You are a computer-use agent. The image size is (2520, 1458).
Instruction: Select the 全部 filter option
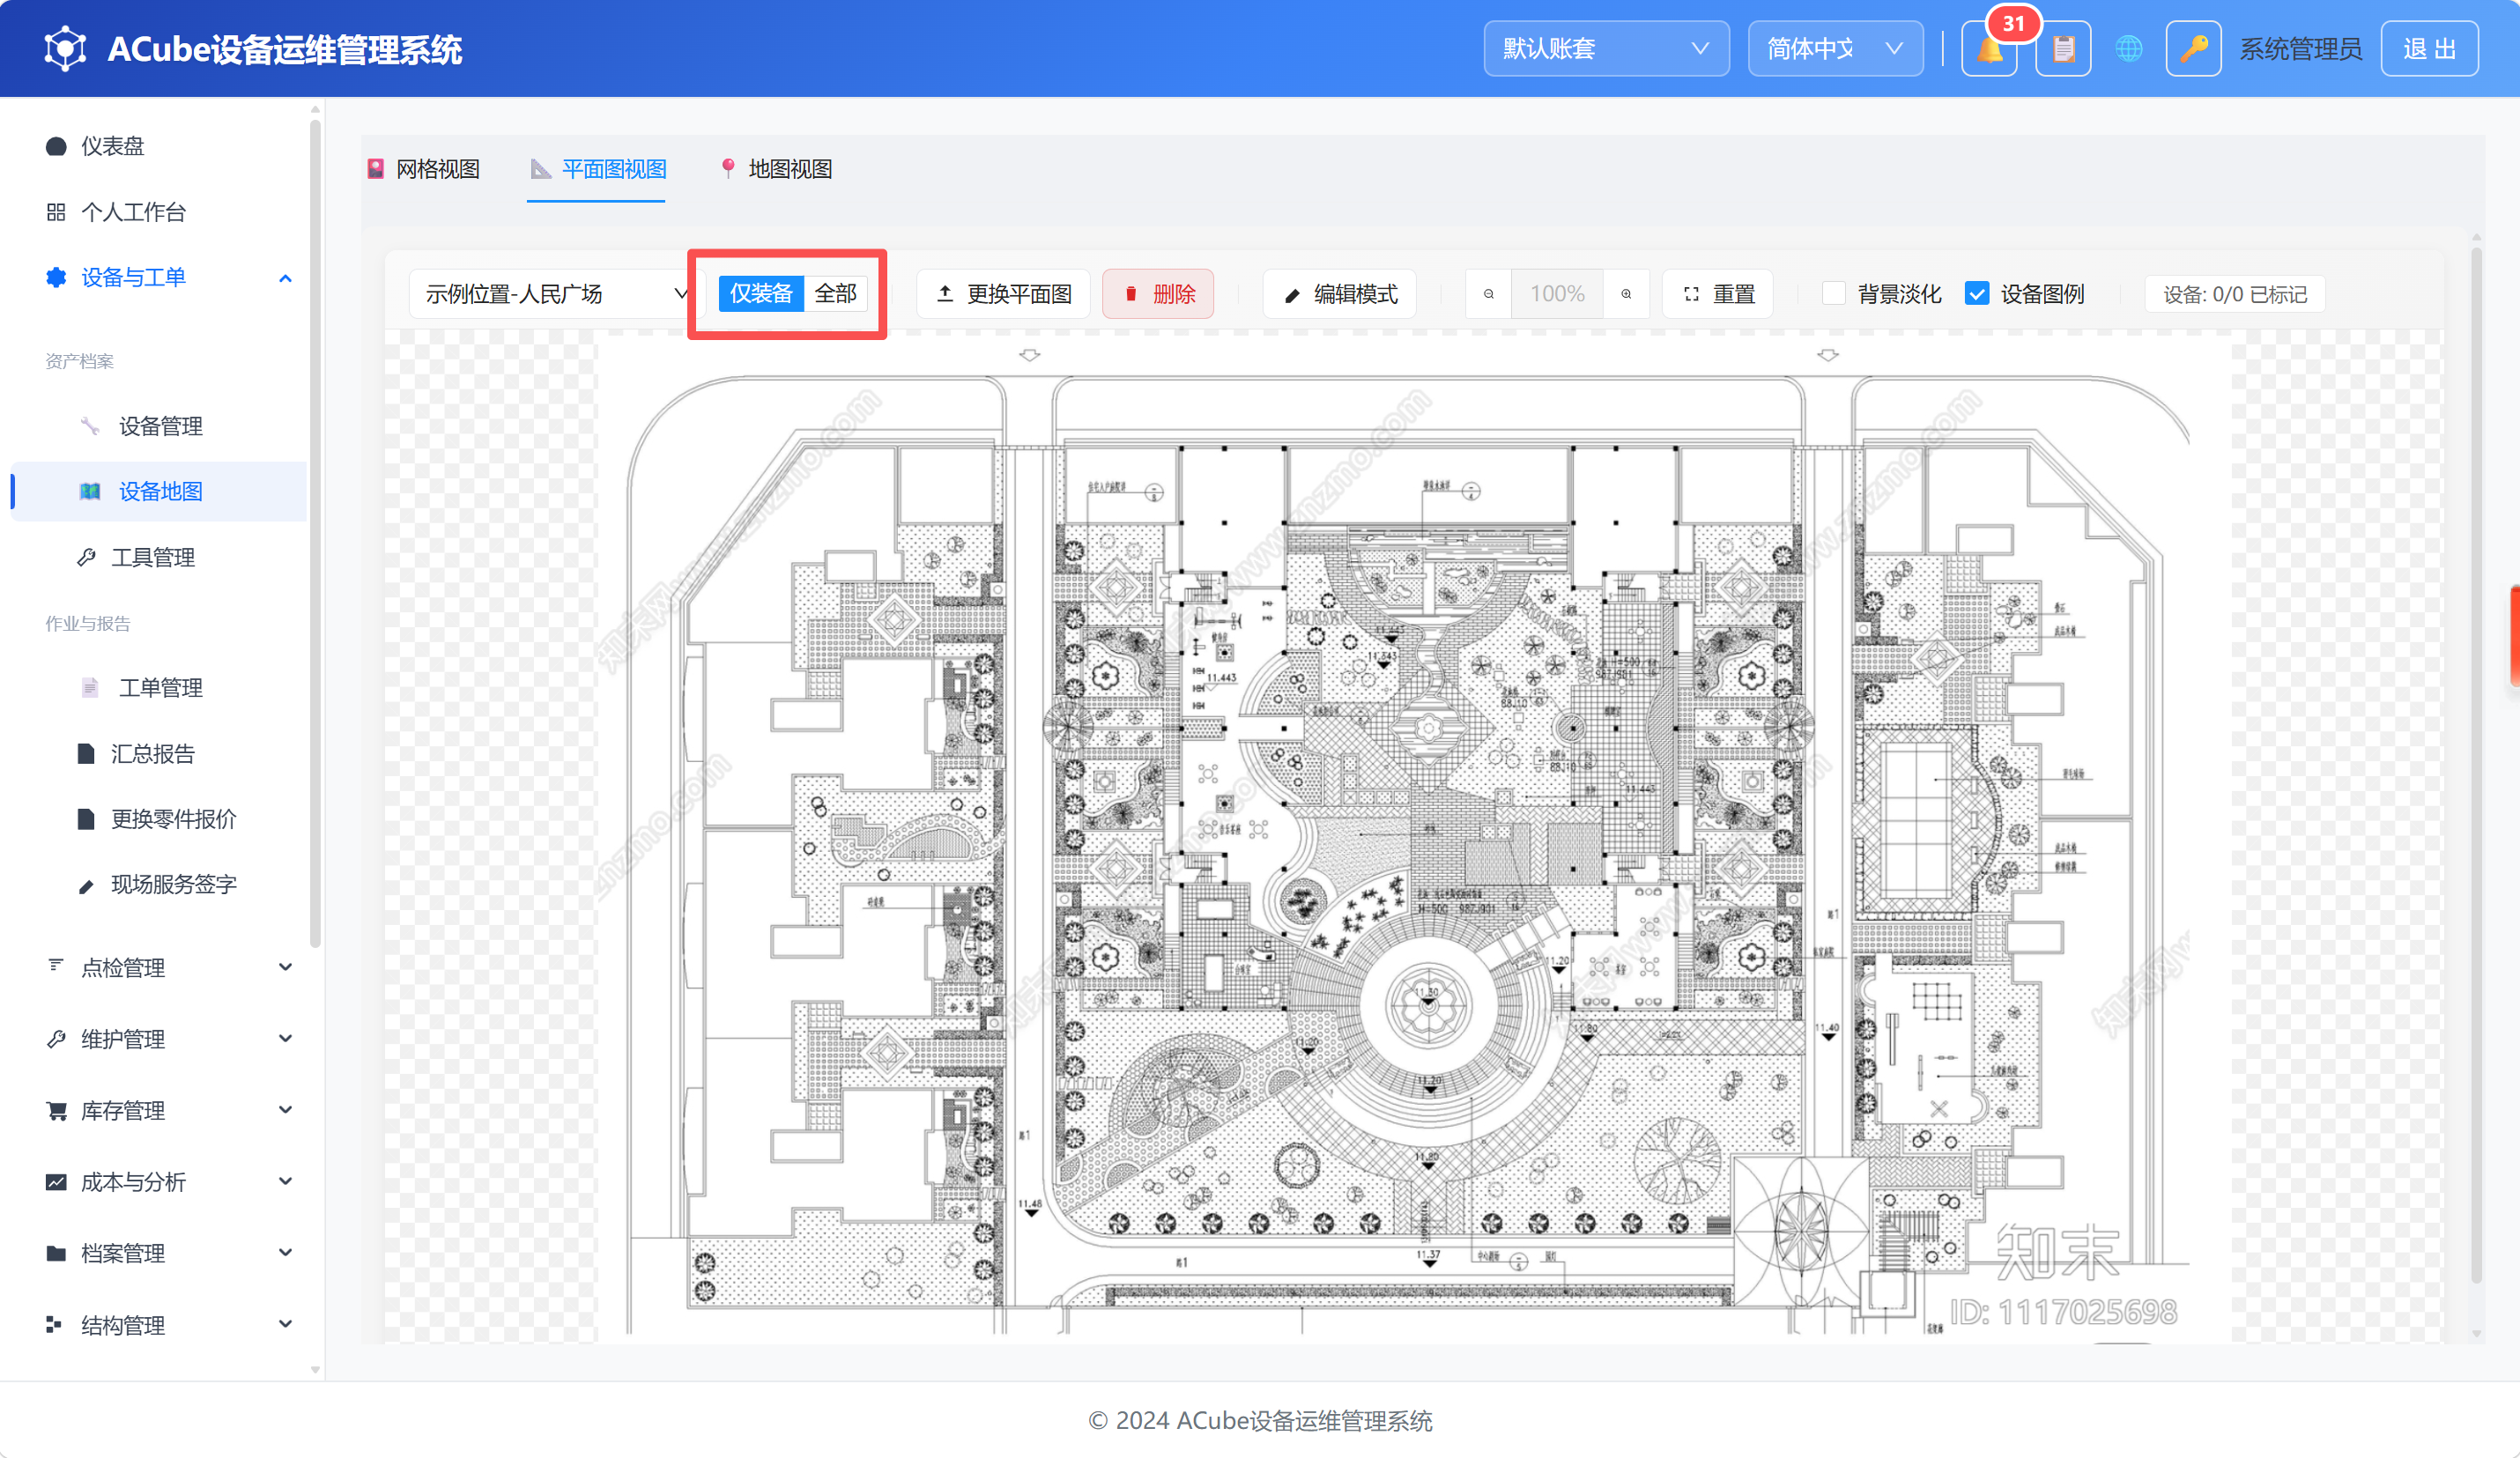(836, 293)
